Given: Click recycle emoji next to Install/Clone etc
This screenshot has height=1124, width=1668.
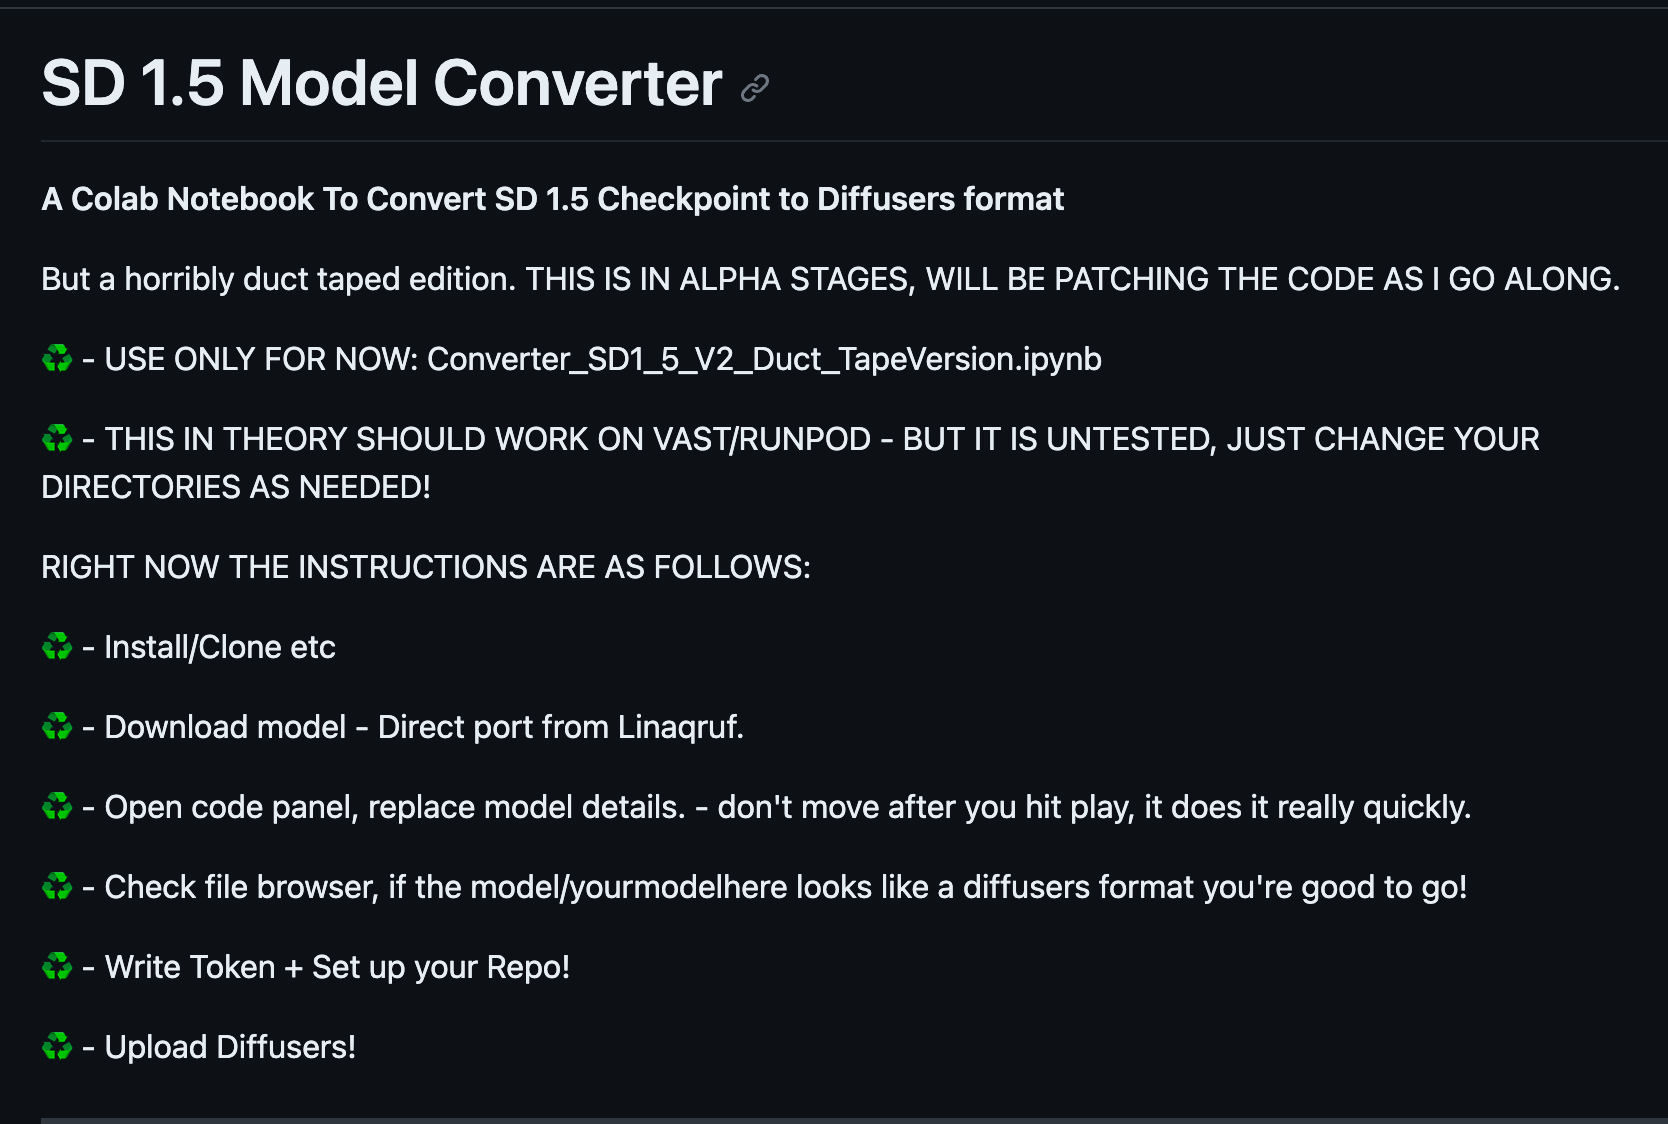Looking at the screenshot, I should pos(57,647).
